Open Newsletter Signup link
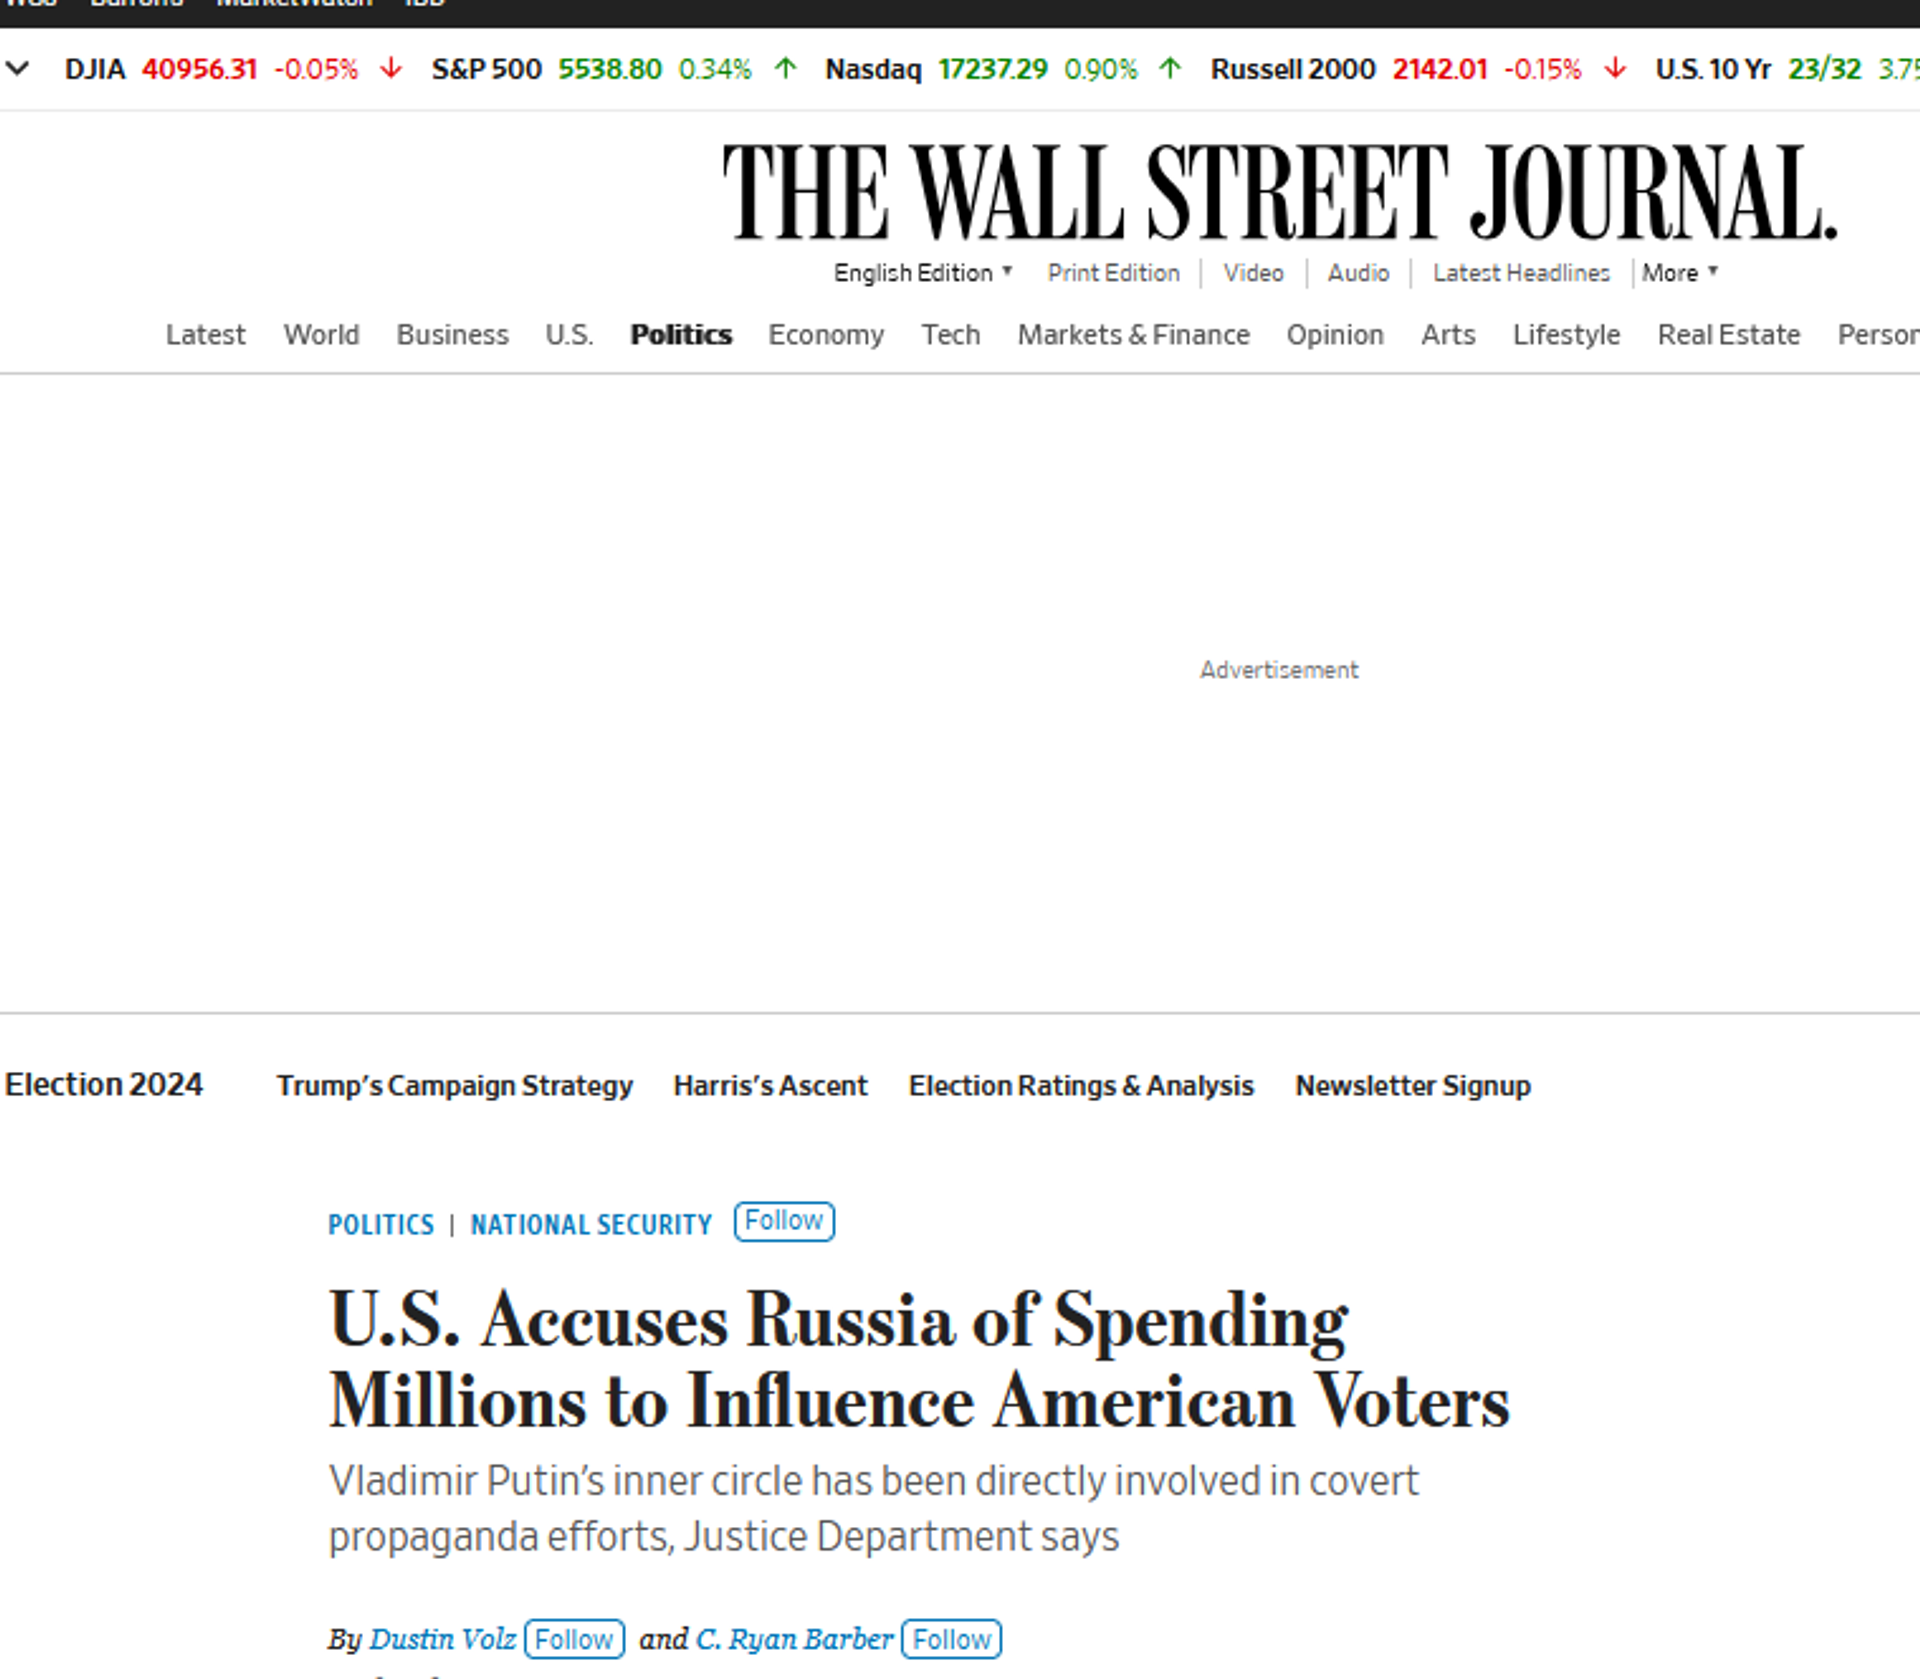This screenshot has height=1679, width=1920. (1413, 1086)
